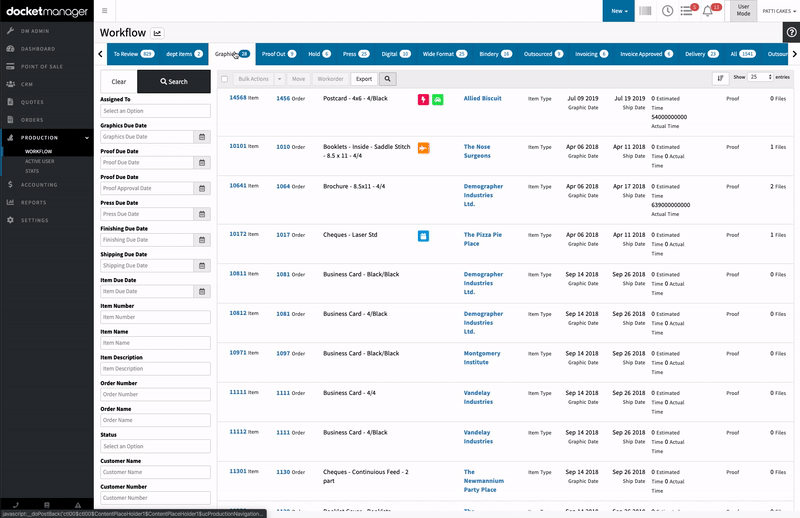Click the Item Number input field
The width and height of the screenshot is (800, 518).
(x=156, y=317)
